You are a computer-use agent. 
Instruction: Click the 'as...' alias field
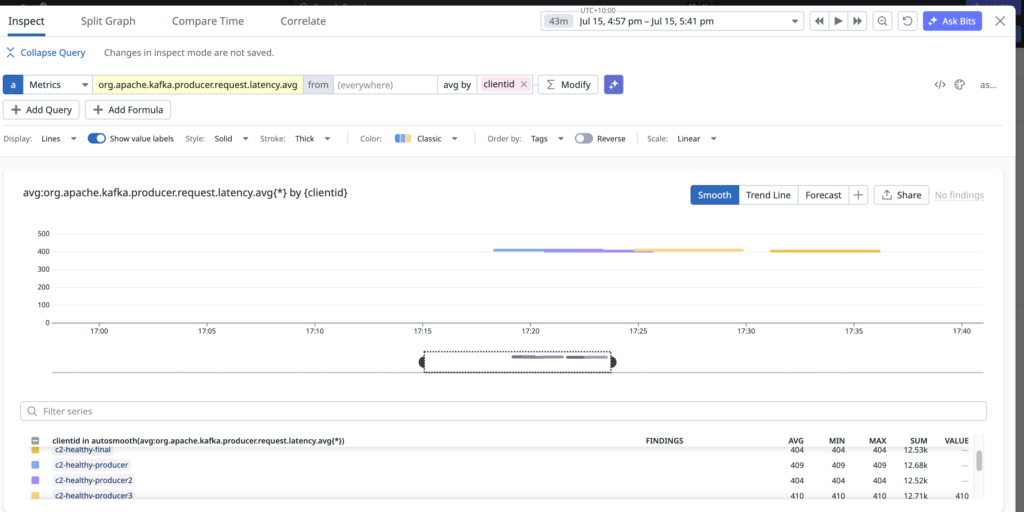[x=988, y=84]
